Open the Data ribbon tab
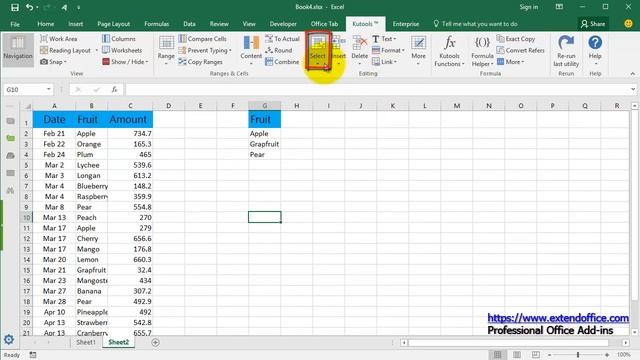This screenshot has width=640, height=360. click(189, 24)
